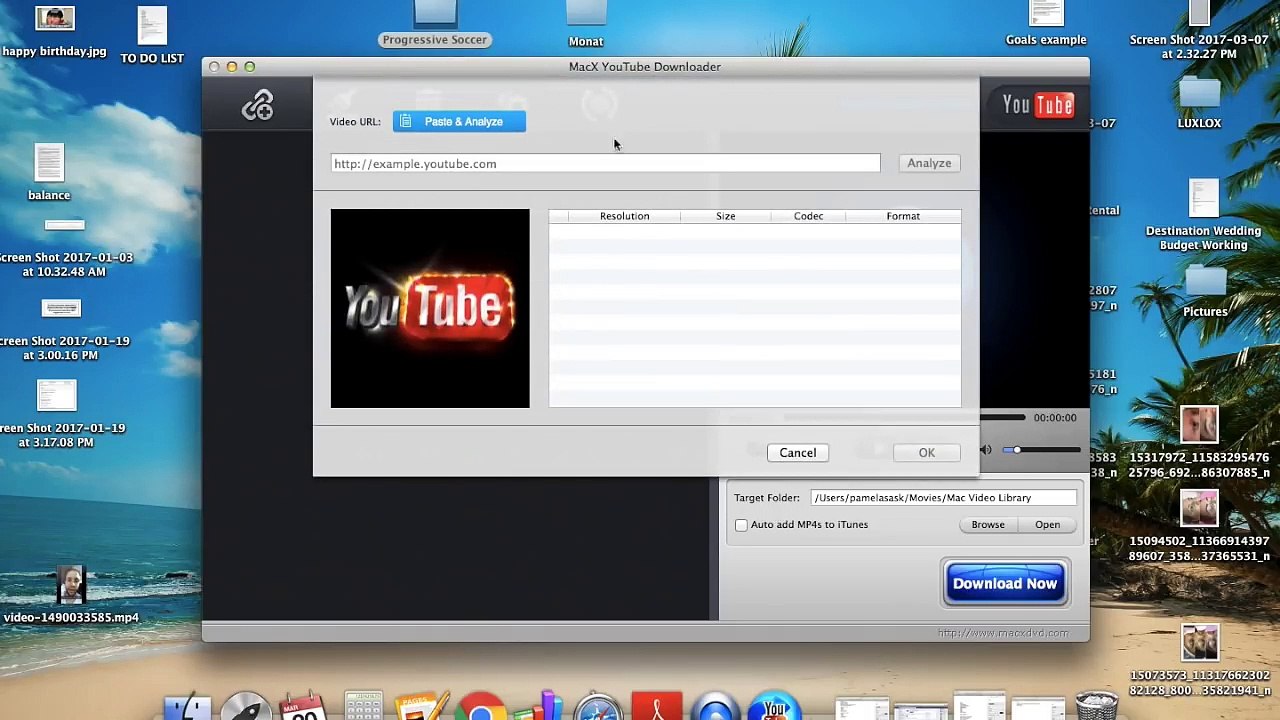Open Finder from the Dock

point(187,708)
